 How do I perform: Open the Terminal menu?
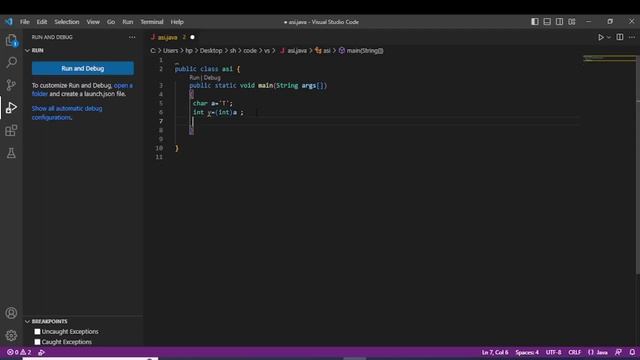152,22
